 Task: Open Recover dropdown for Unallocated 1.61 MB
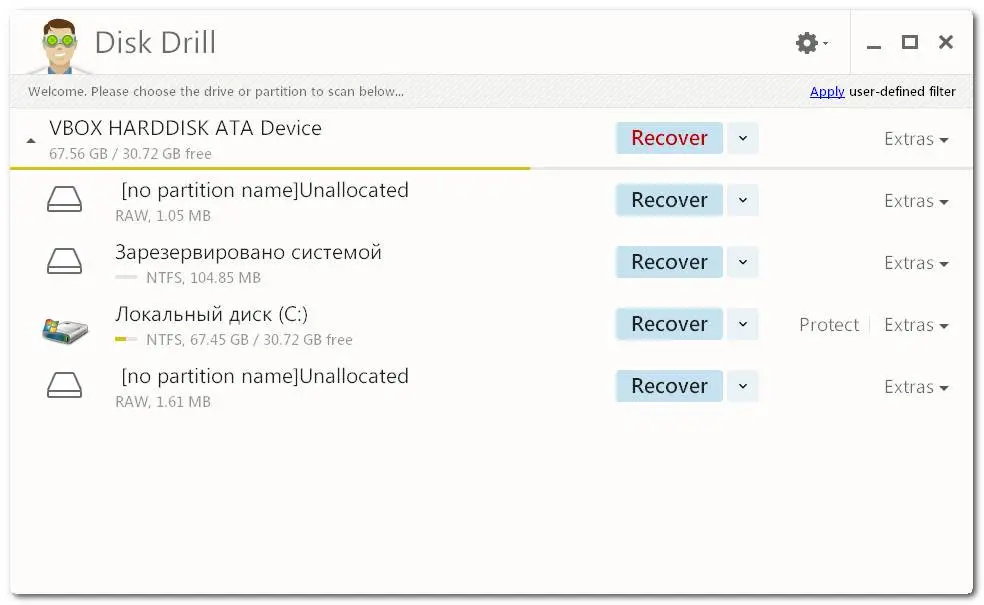pyautogui.click(x=742, y=386)
